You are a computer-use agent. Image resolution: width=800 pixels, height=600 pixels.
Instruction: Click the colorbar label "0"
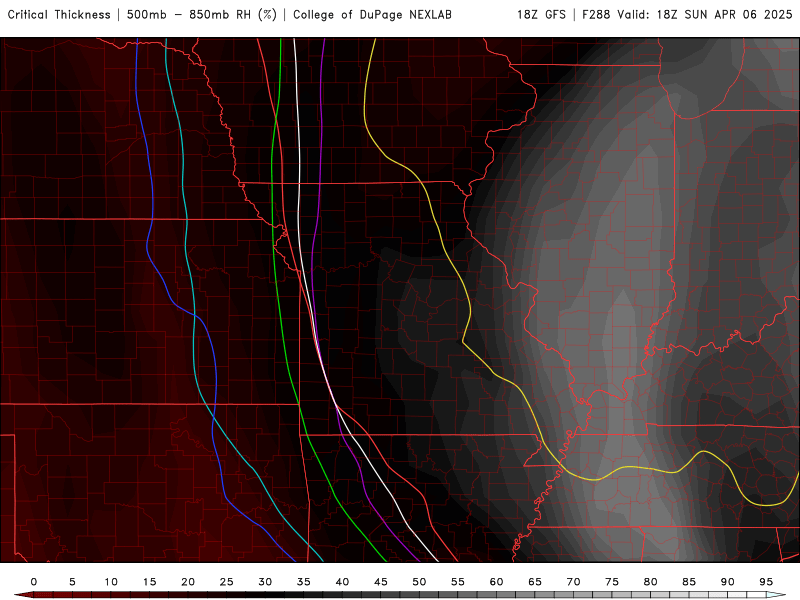pyautogui.click(x=34, y=582)
